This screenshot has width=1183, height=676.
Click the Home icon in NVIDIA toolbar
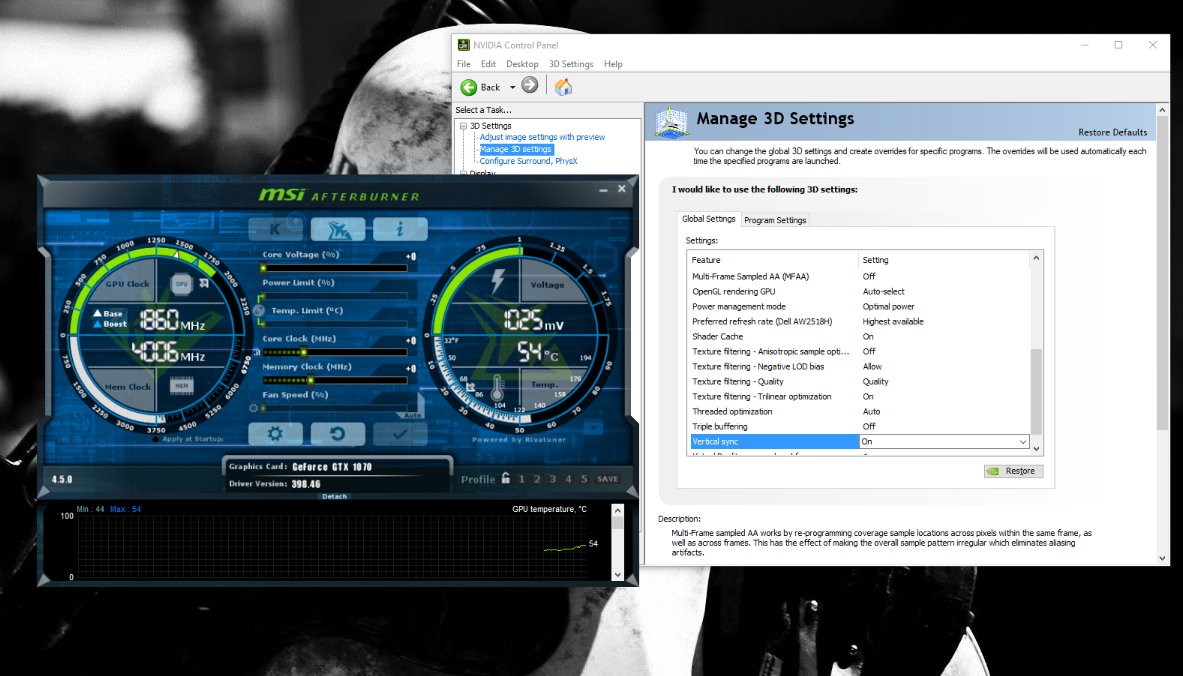pos(563,87)
